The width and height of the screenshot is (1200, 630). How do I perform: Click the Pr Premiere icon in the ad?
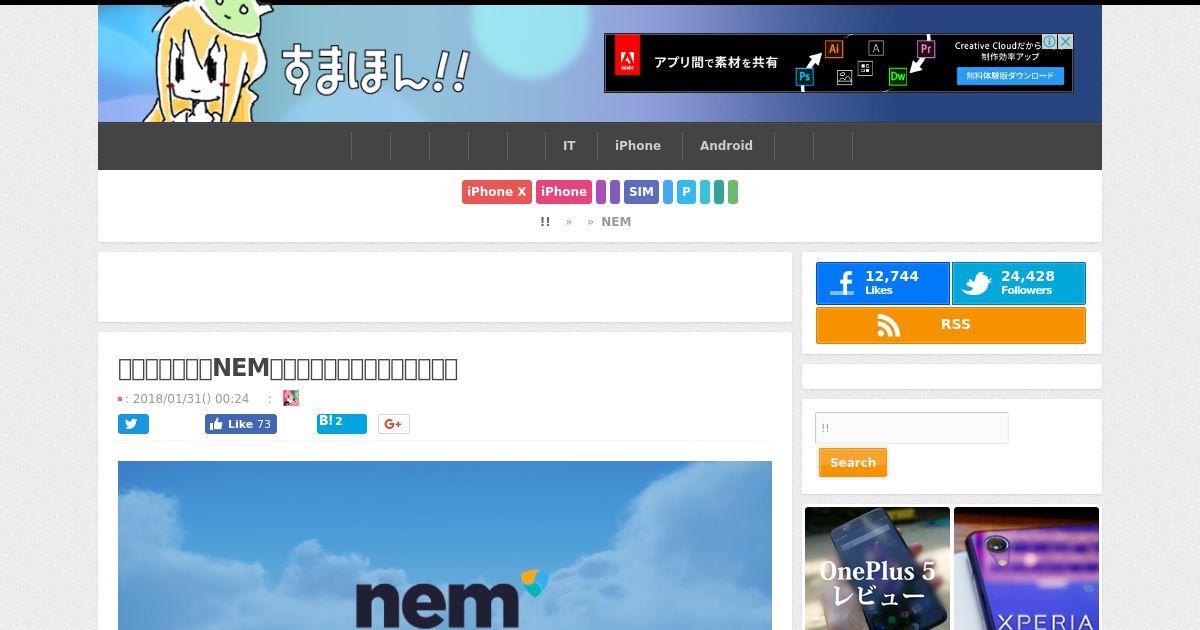[x=926, y=49]
